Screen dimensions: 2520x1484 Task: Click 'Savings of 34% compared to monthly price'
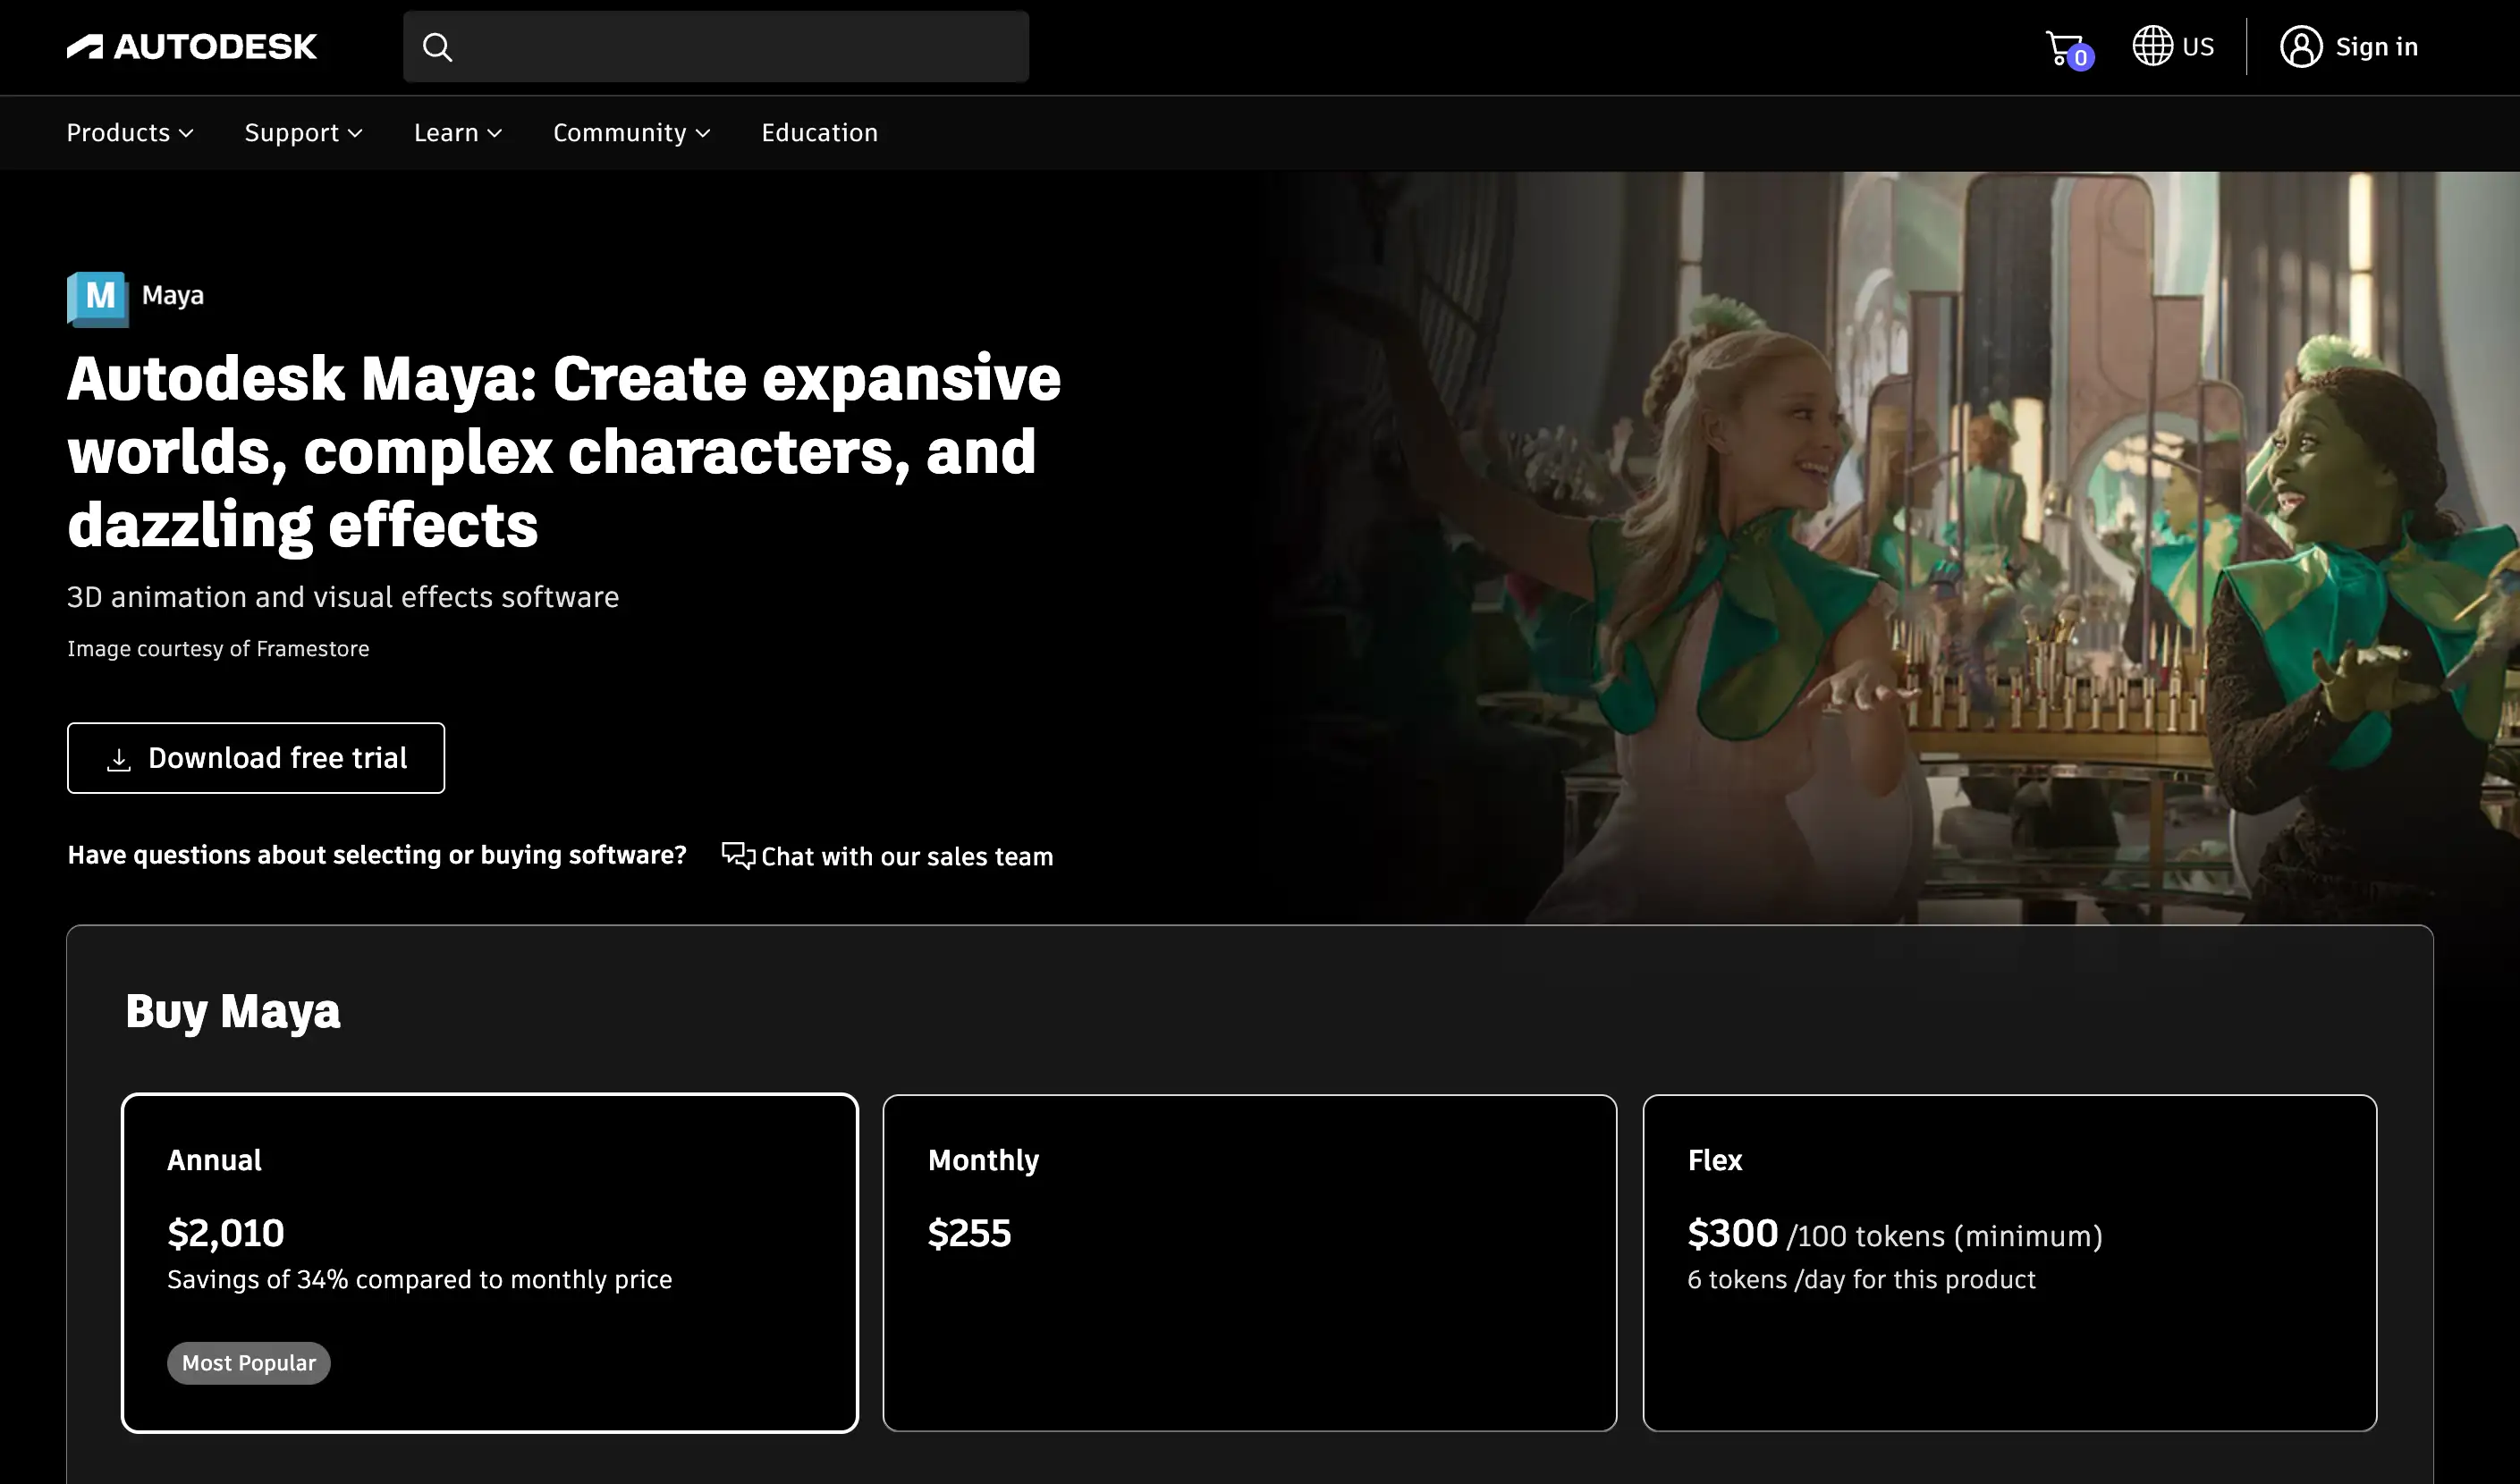pyautogui.click(x=420, y=1280)
